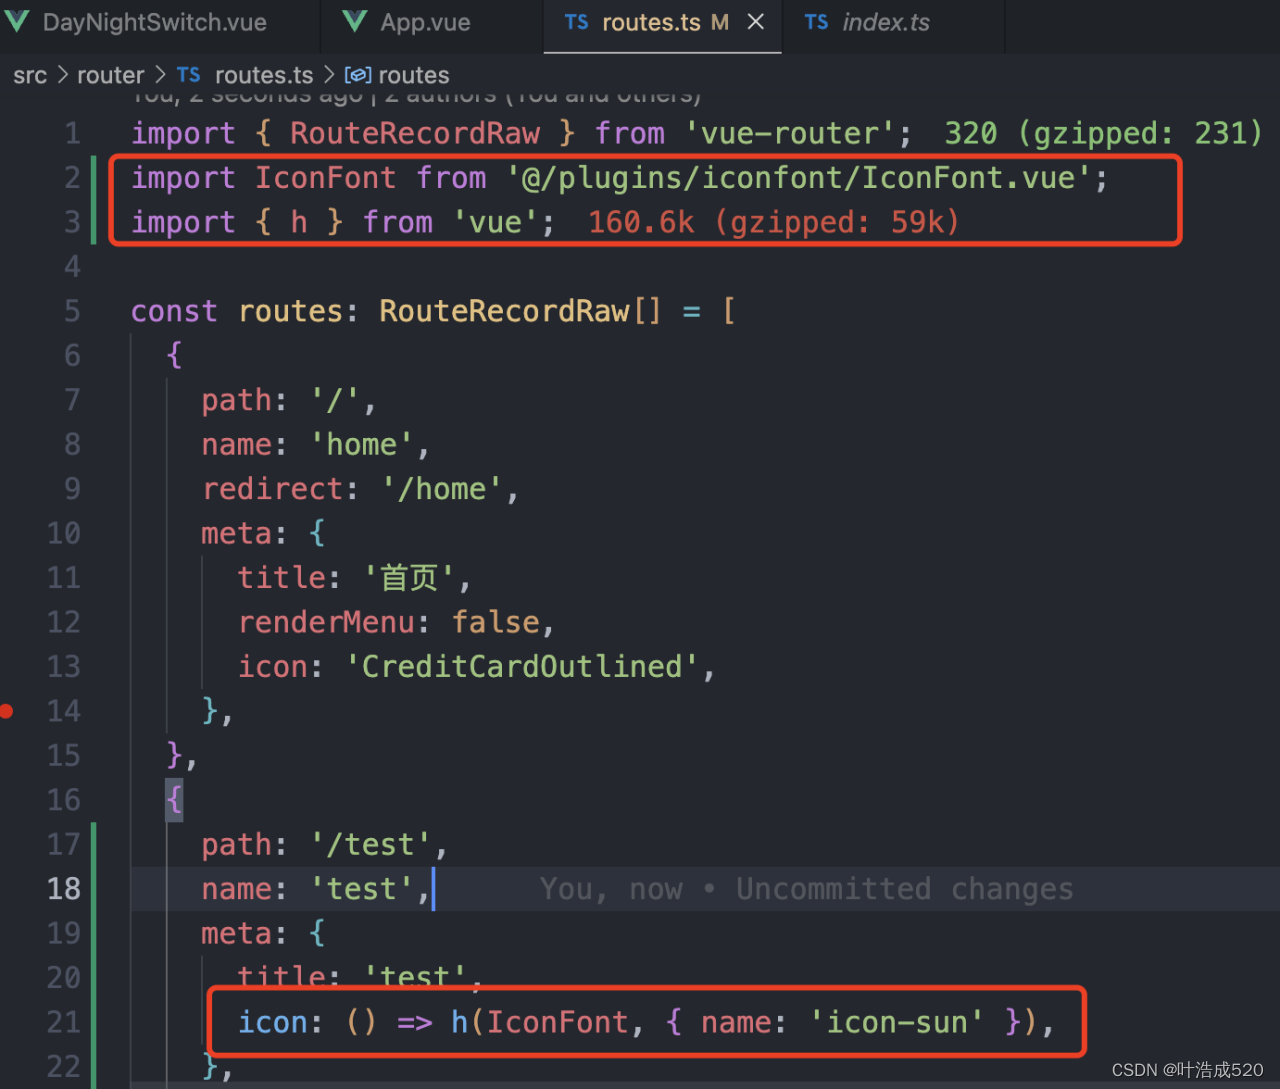Click line number 18 in gutter
Image resolution: width=1280 pixels, height=1089 pixels.
64,889
